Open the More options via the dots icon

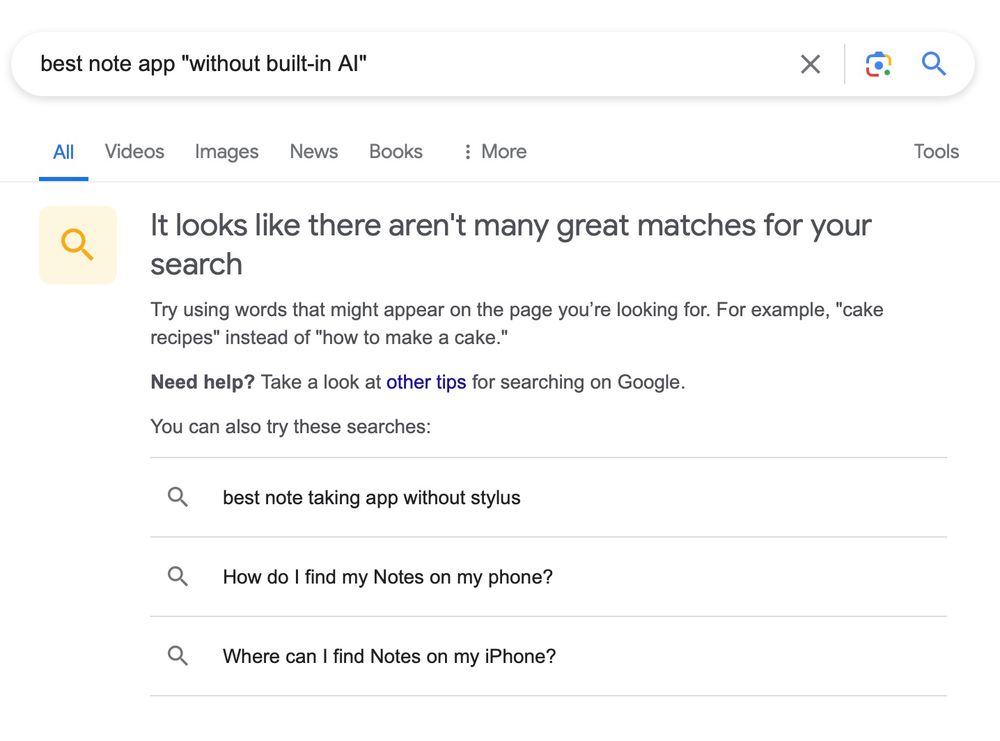467,151
